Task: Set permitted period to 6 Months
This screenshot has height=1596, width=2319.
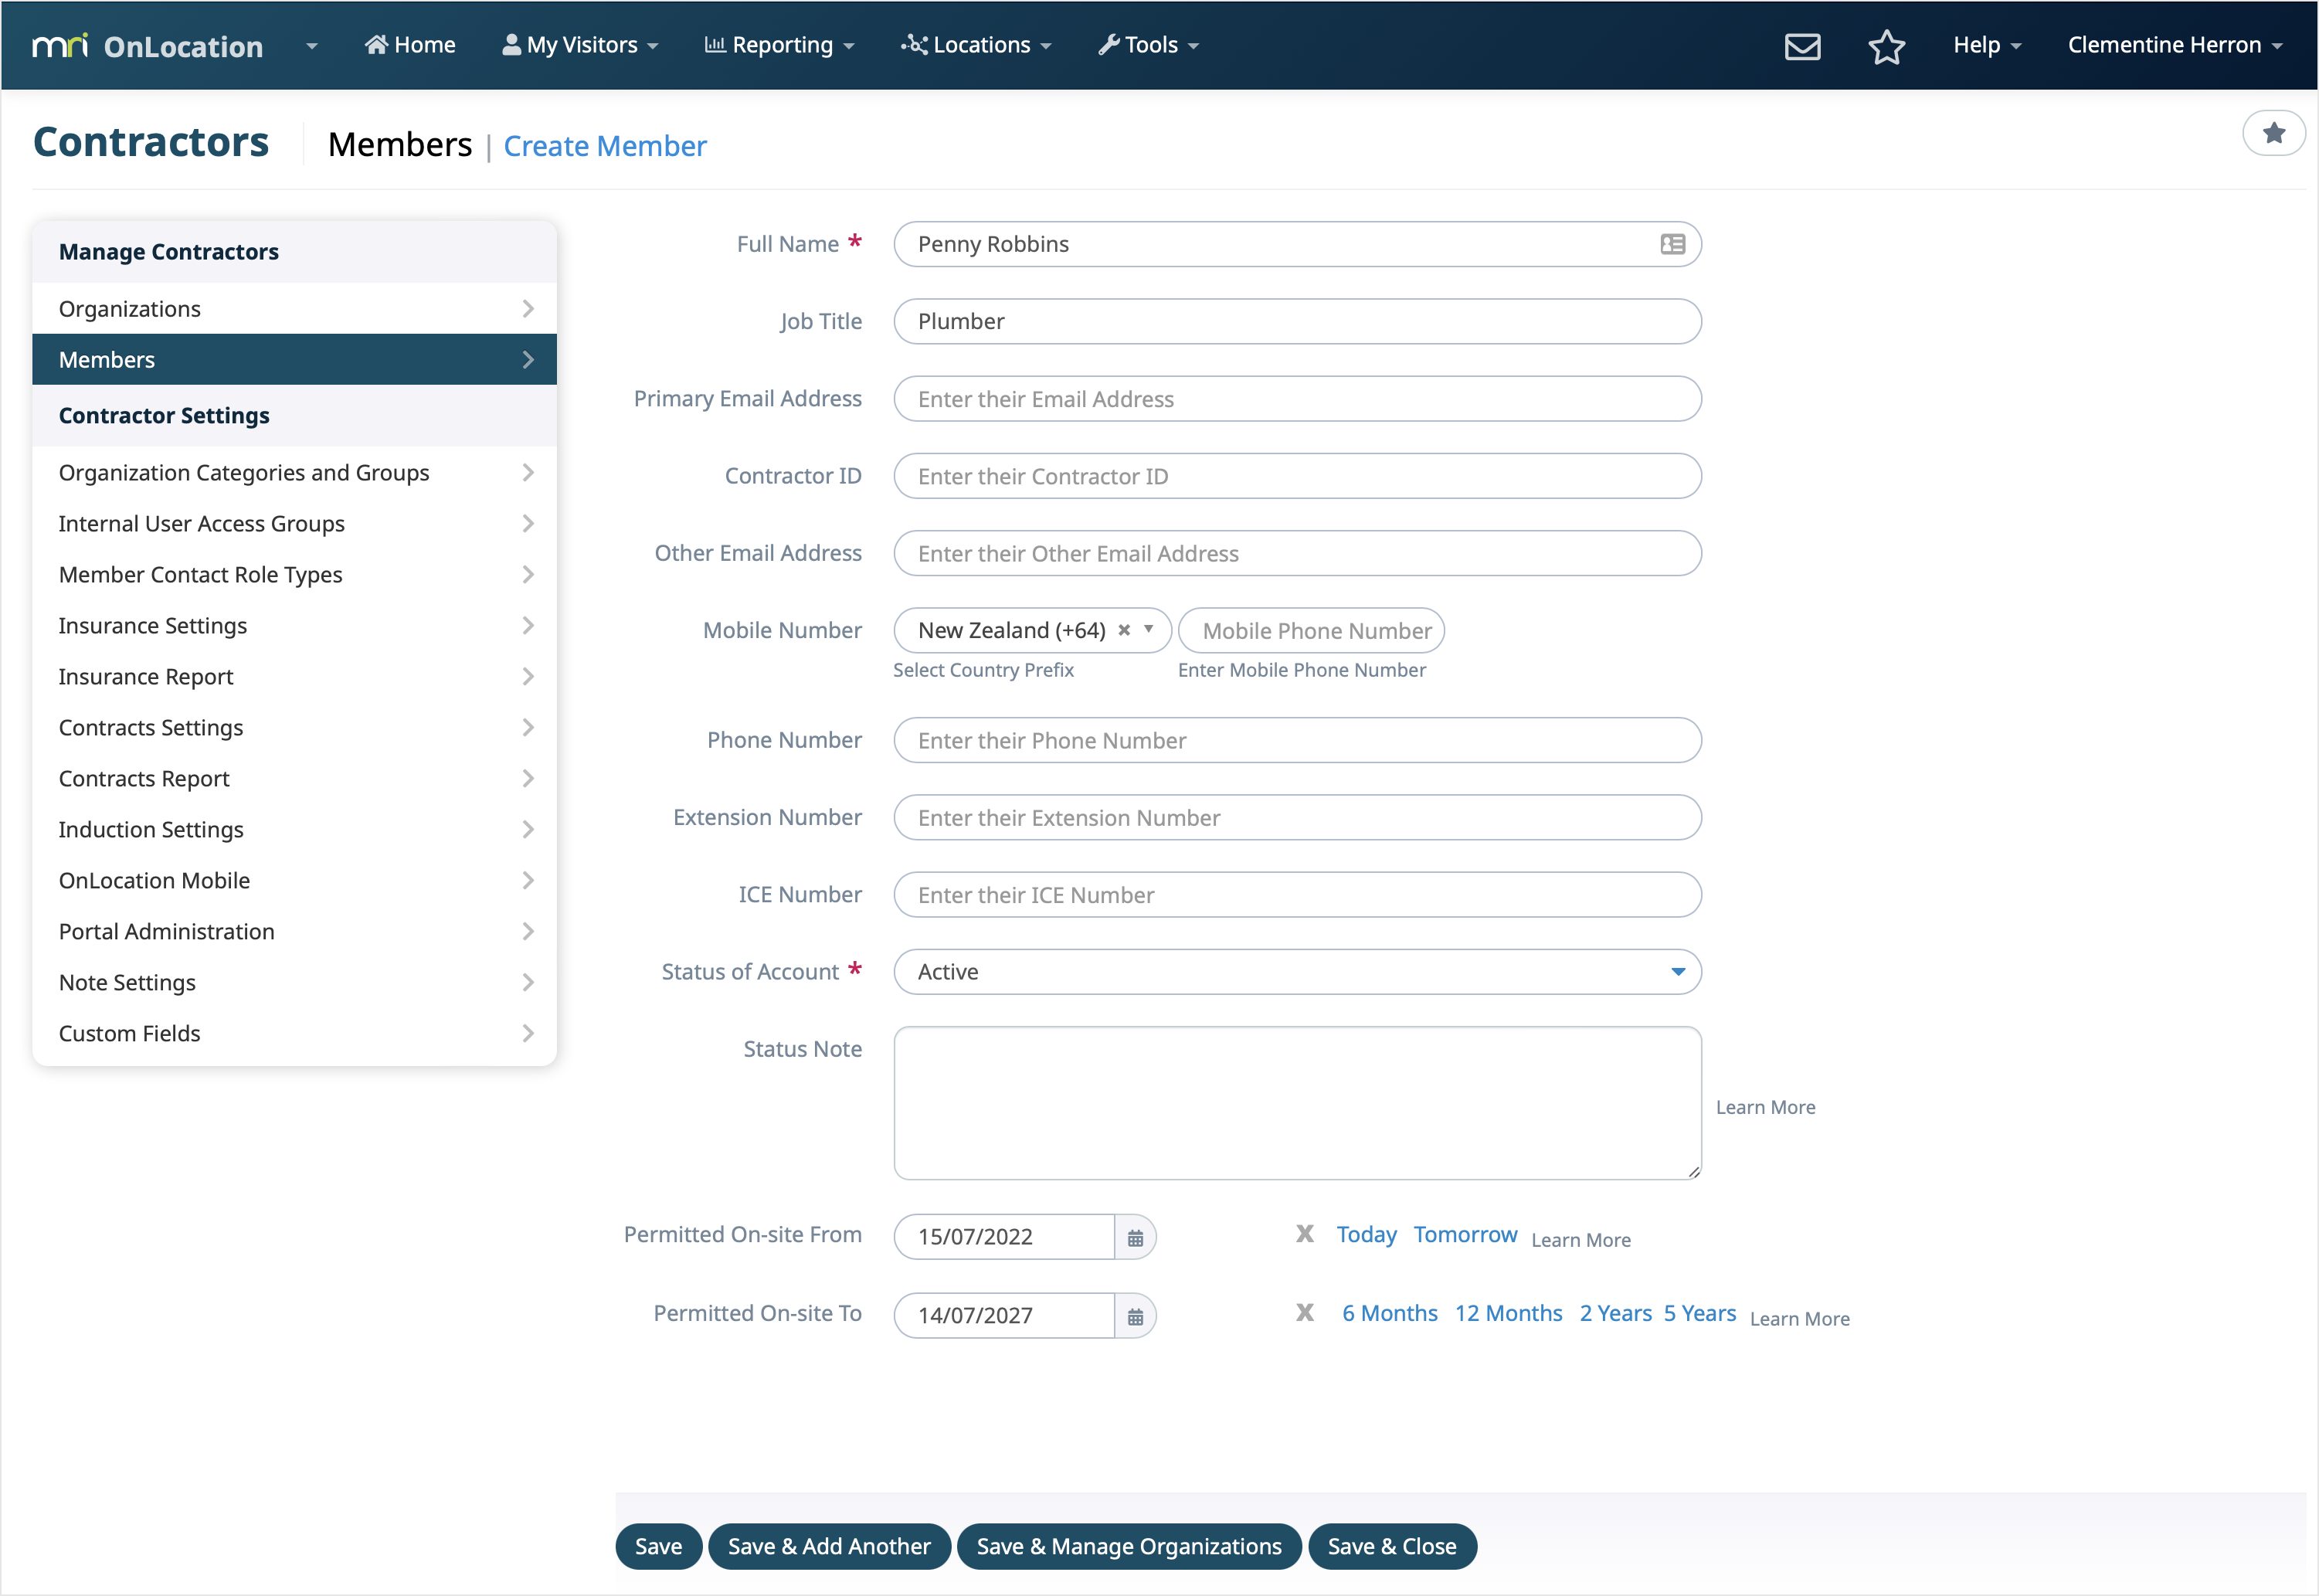Action: click(x=1390, y=1313)
